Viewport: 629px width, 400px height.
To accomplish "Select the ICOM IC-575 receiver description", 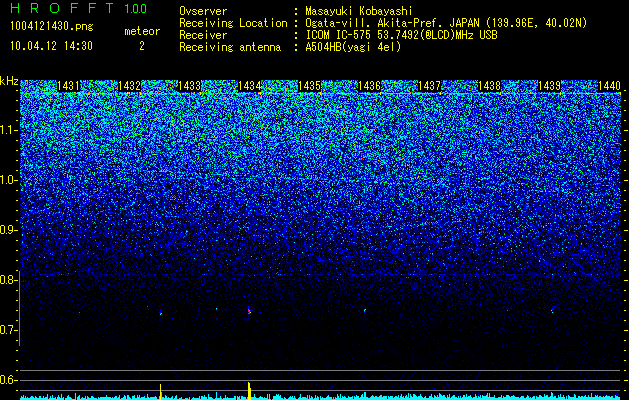I will (401, 35).
